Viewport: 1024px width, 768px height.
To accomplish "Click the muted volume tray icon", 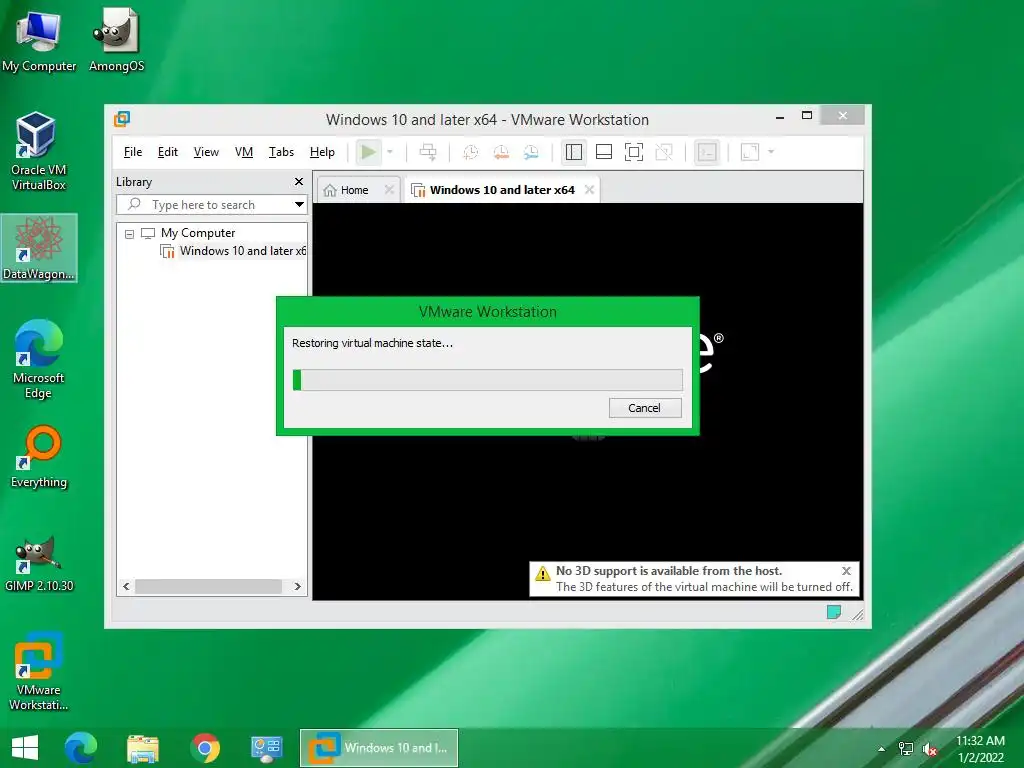I will (x=930, y=749).
